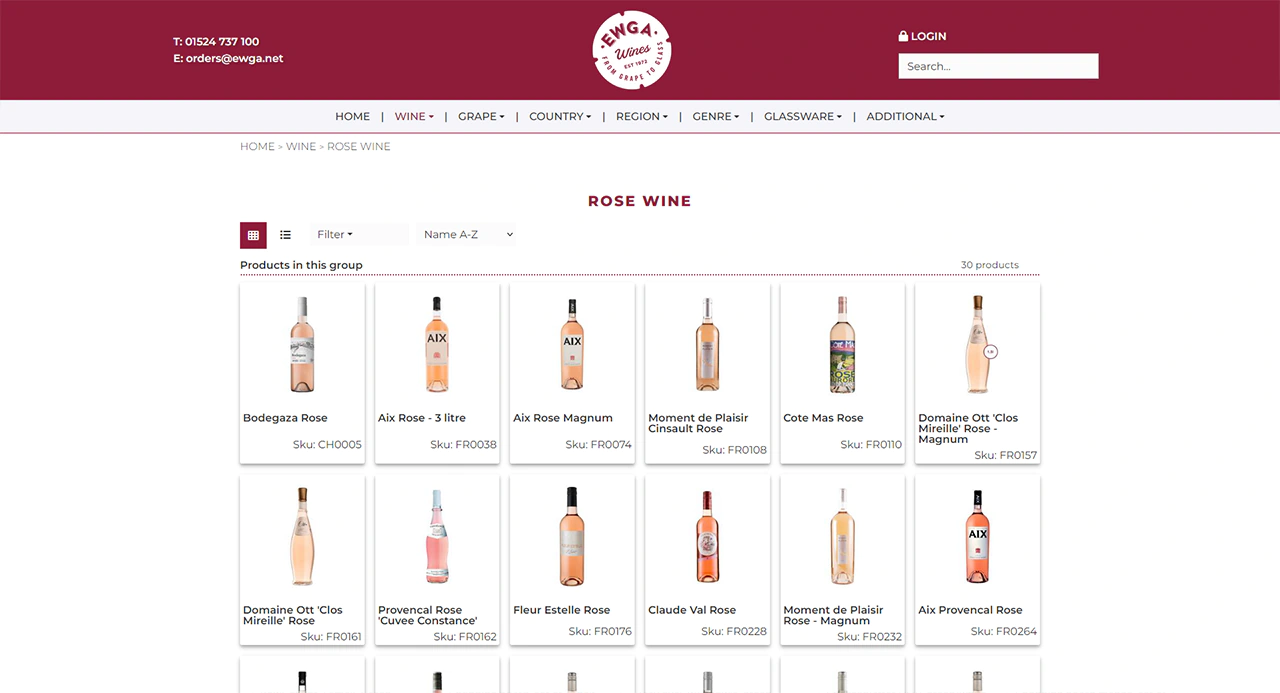Click the Aix Provencal Rose title
Image resolution: width=1280 pixels, height=693 pixels.
tap(970, 610)
